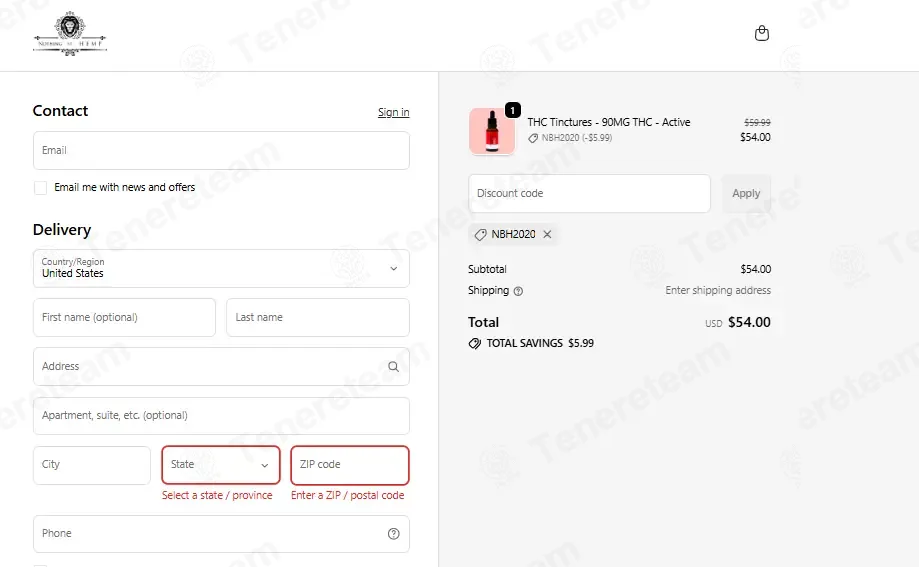Click the struck-through $59.99 price

(x=757, y=123)
